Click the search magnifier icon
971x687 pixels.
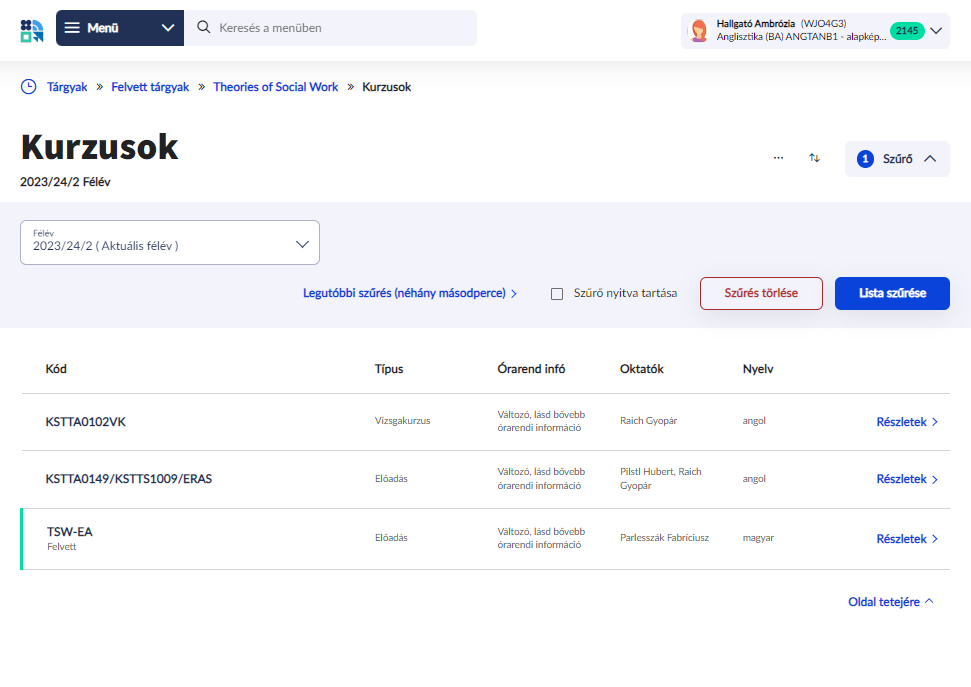click(x=204, y=28)
